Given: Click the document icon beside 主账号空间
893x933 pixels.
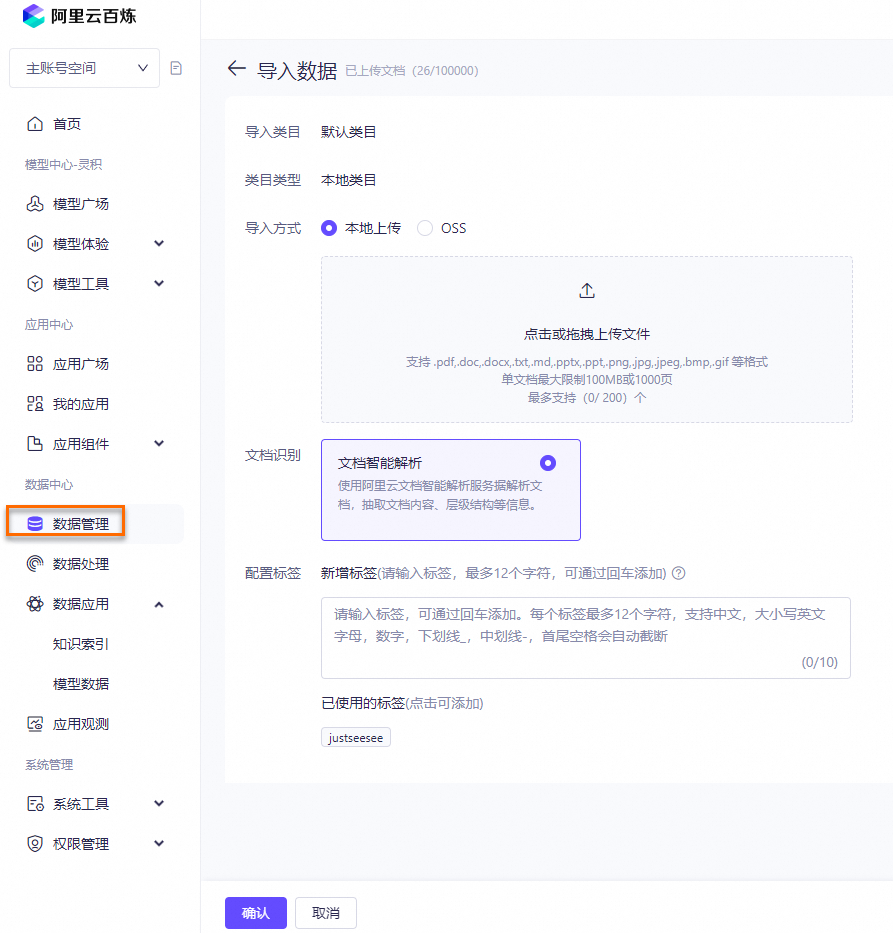Looking at the screenshot, I should [177, 68].
